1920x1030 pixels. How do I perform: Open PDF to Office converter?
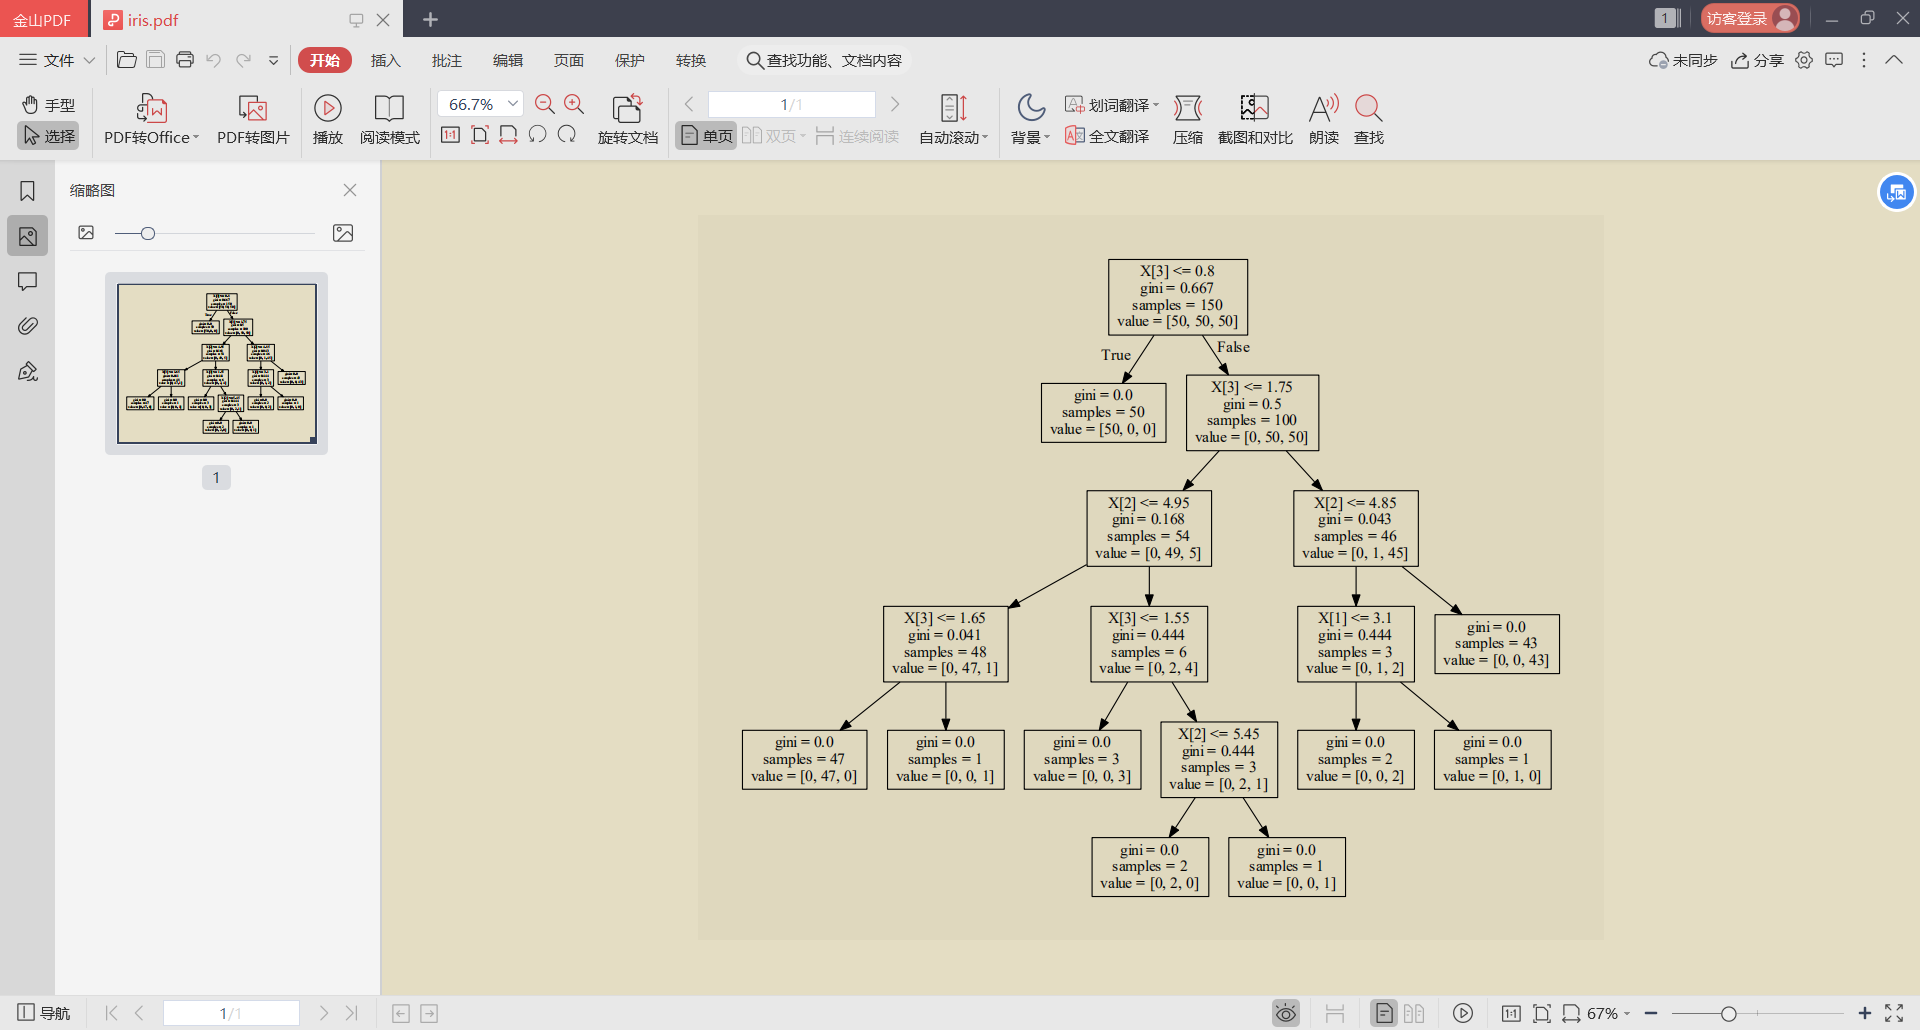[151, 120]
